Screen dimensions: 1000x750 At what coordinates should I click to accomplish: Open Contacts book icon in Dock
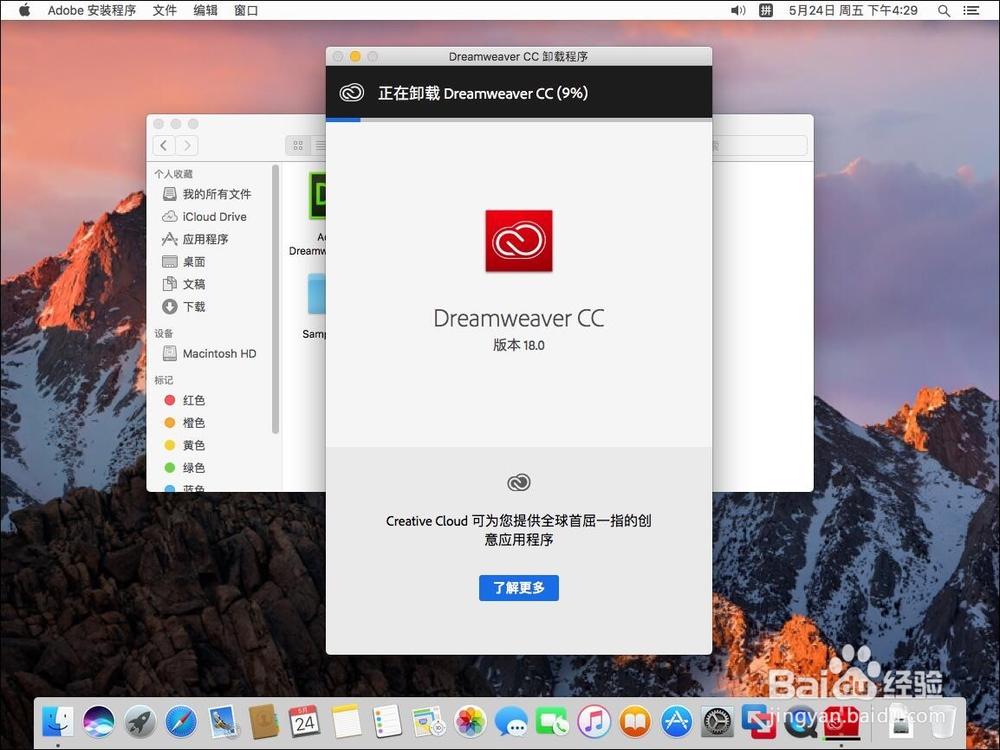click(x=263, y=722)
